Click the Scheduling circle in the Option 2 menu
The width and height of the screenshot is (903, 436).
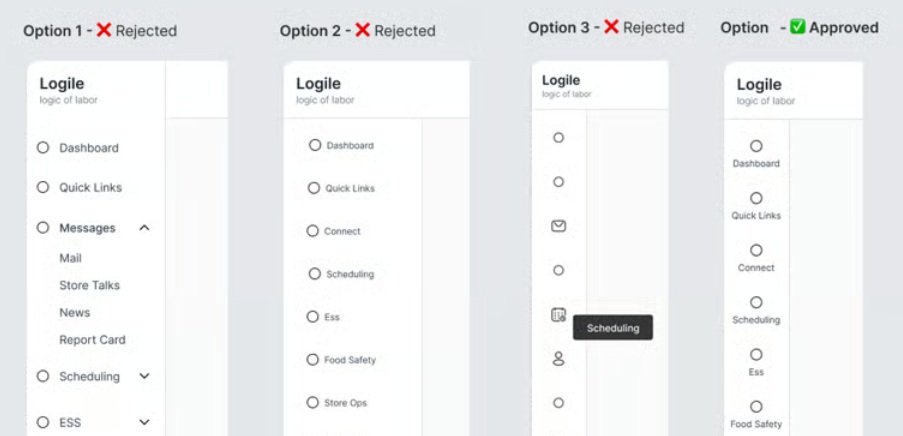click(x=315, y=274)
